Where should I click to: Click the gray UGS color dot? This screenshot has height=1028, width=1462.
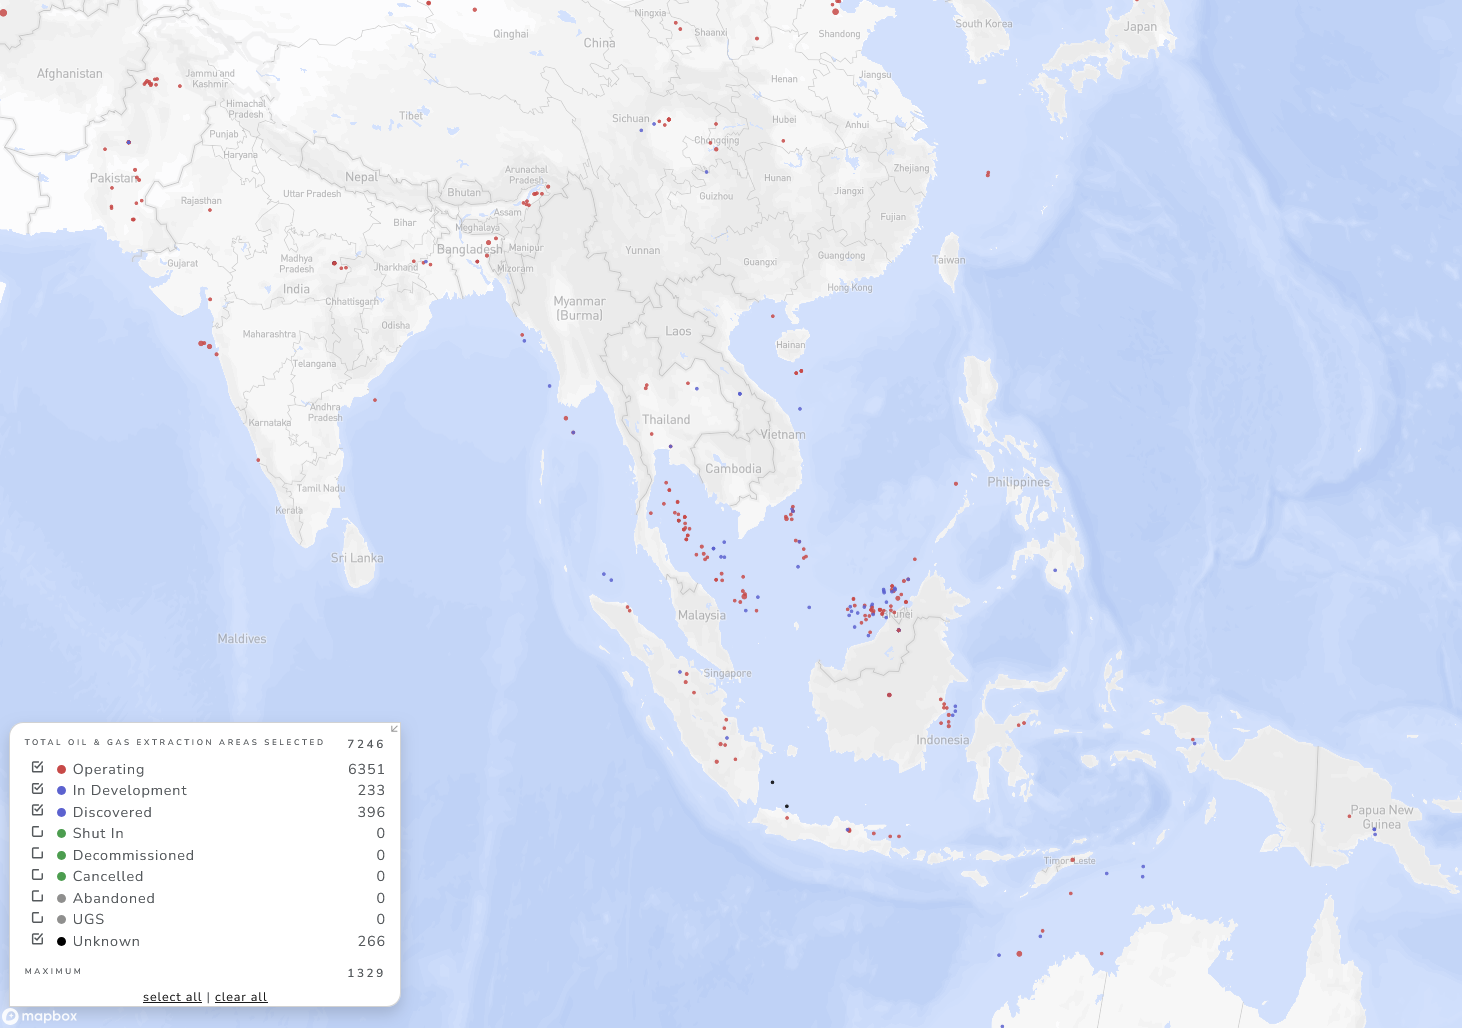pyautogui.click(x=62, y=920)
